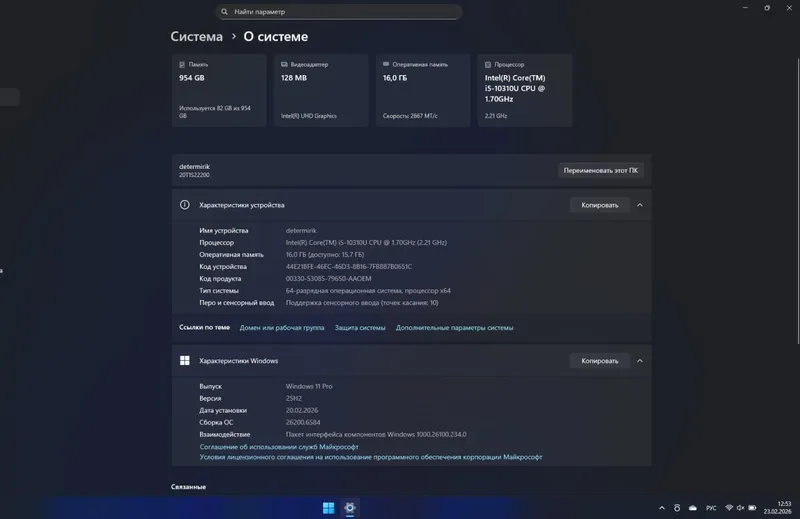The width and height of the screenshot is (800, 519).
Task: Select the install date '20.02.2026'
Action: pos(302,410)
